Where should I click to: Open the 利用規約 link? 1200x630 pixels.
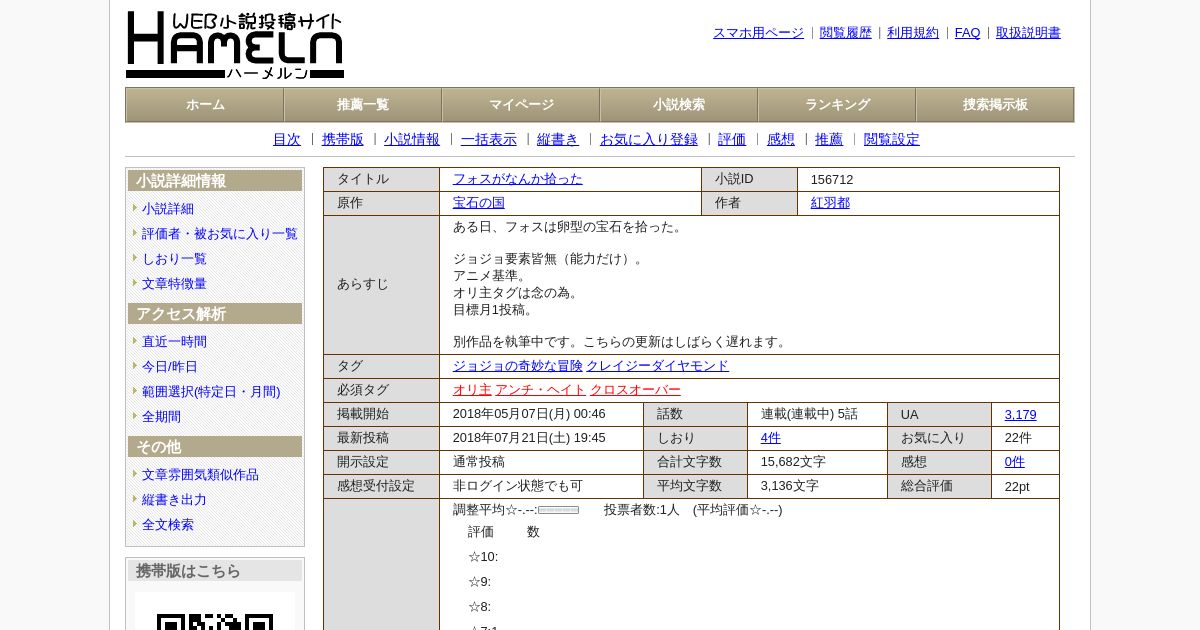[913, 33]
